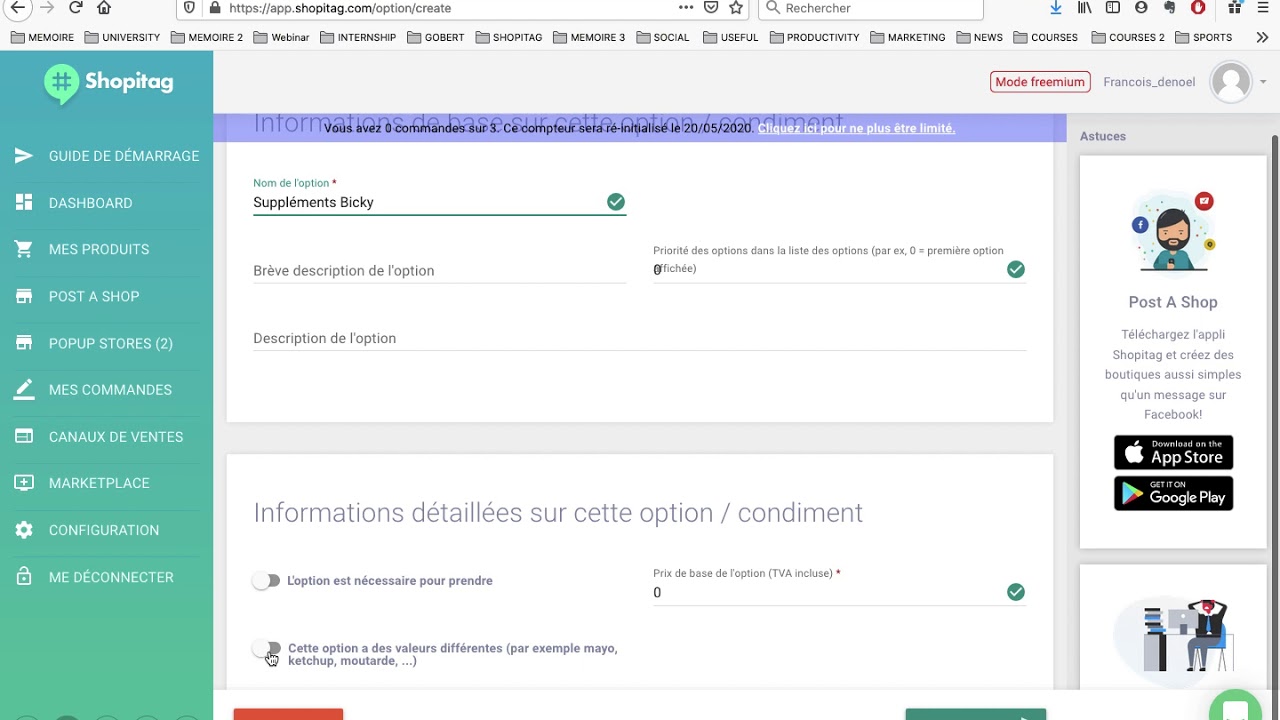
Task: Open the Configuration gear icon
Action: pyautogui.click(x=24, y=530)
